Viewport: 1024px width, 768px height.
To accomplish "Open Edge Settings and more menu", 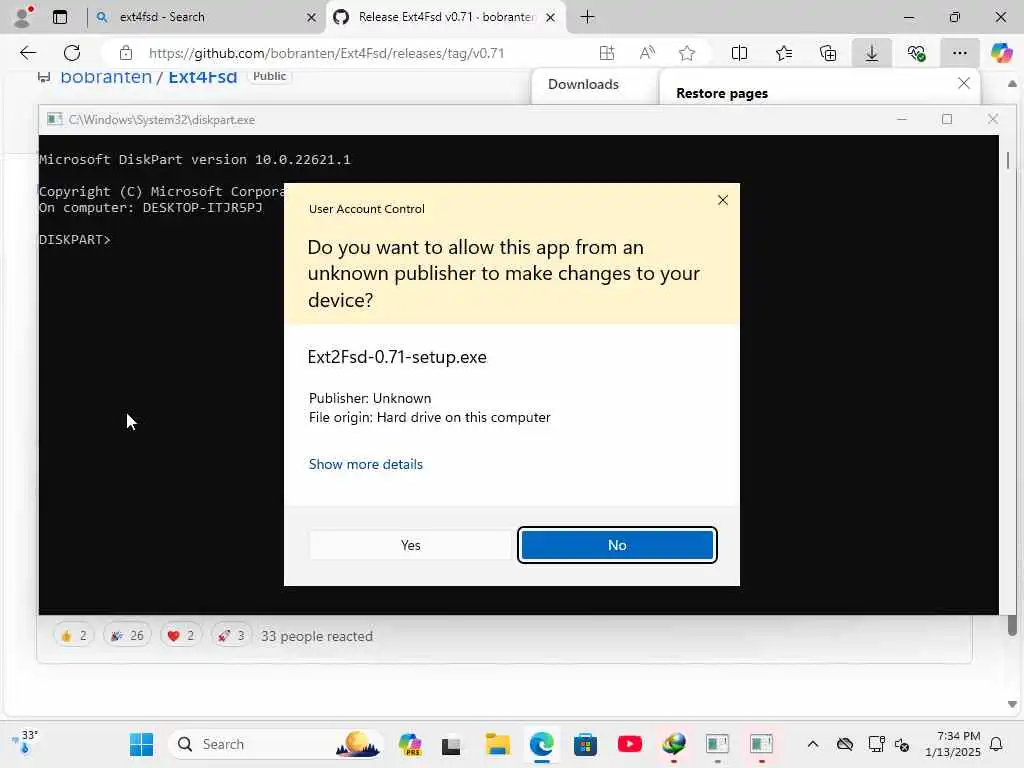I will [x=959, y=53].
